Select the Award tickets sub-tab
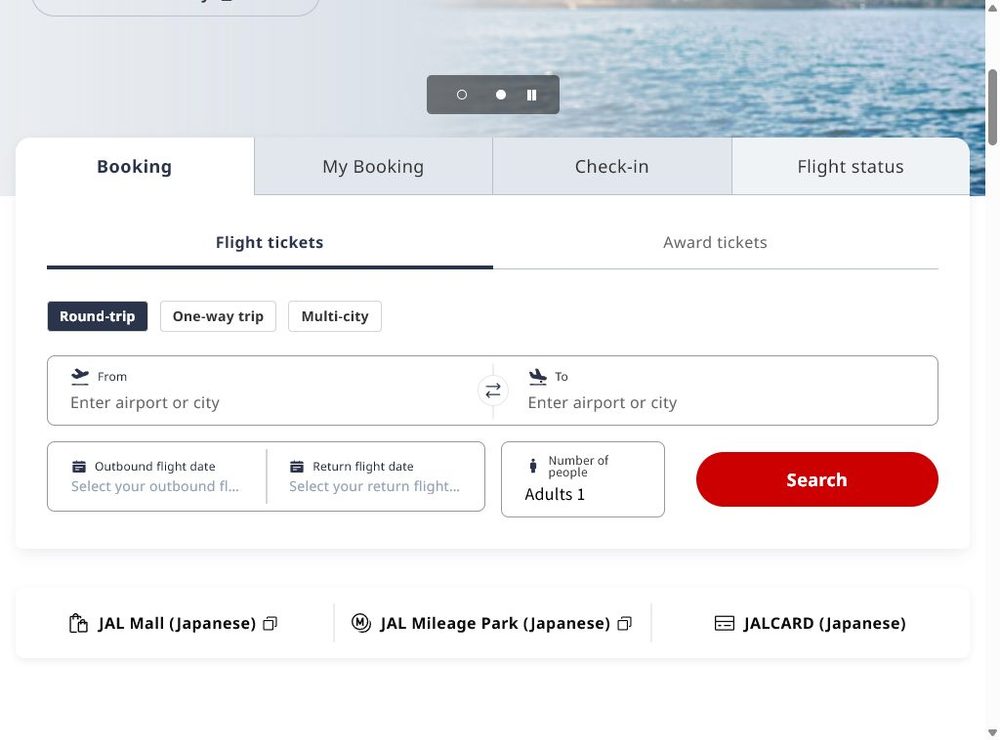The height and width of the screenshot is (740, 1000). (716, 243)
